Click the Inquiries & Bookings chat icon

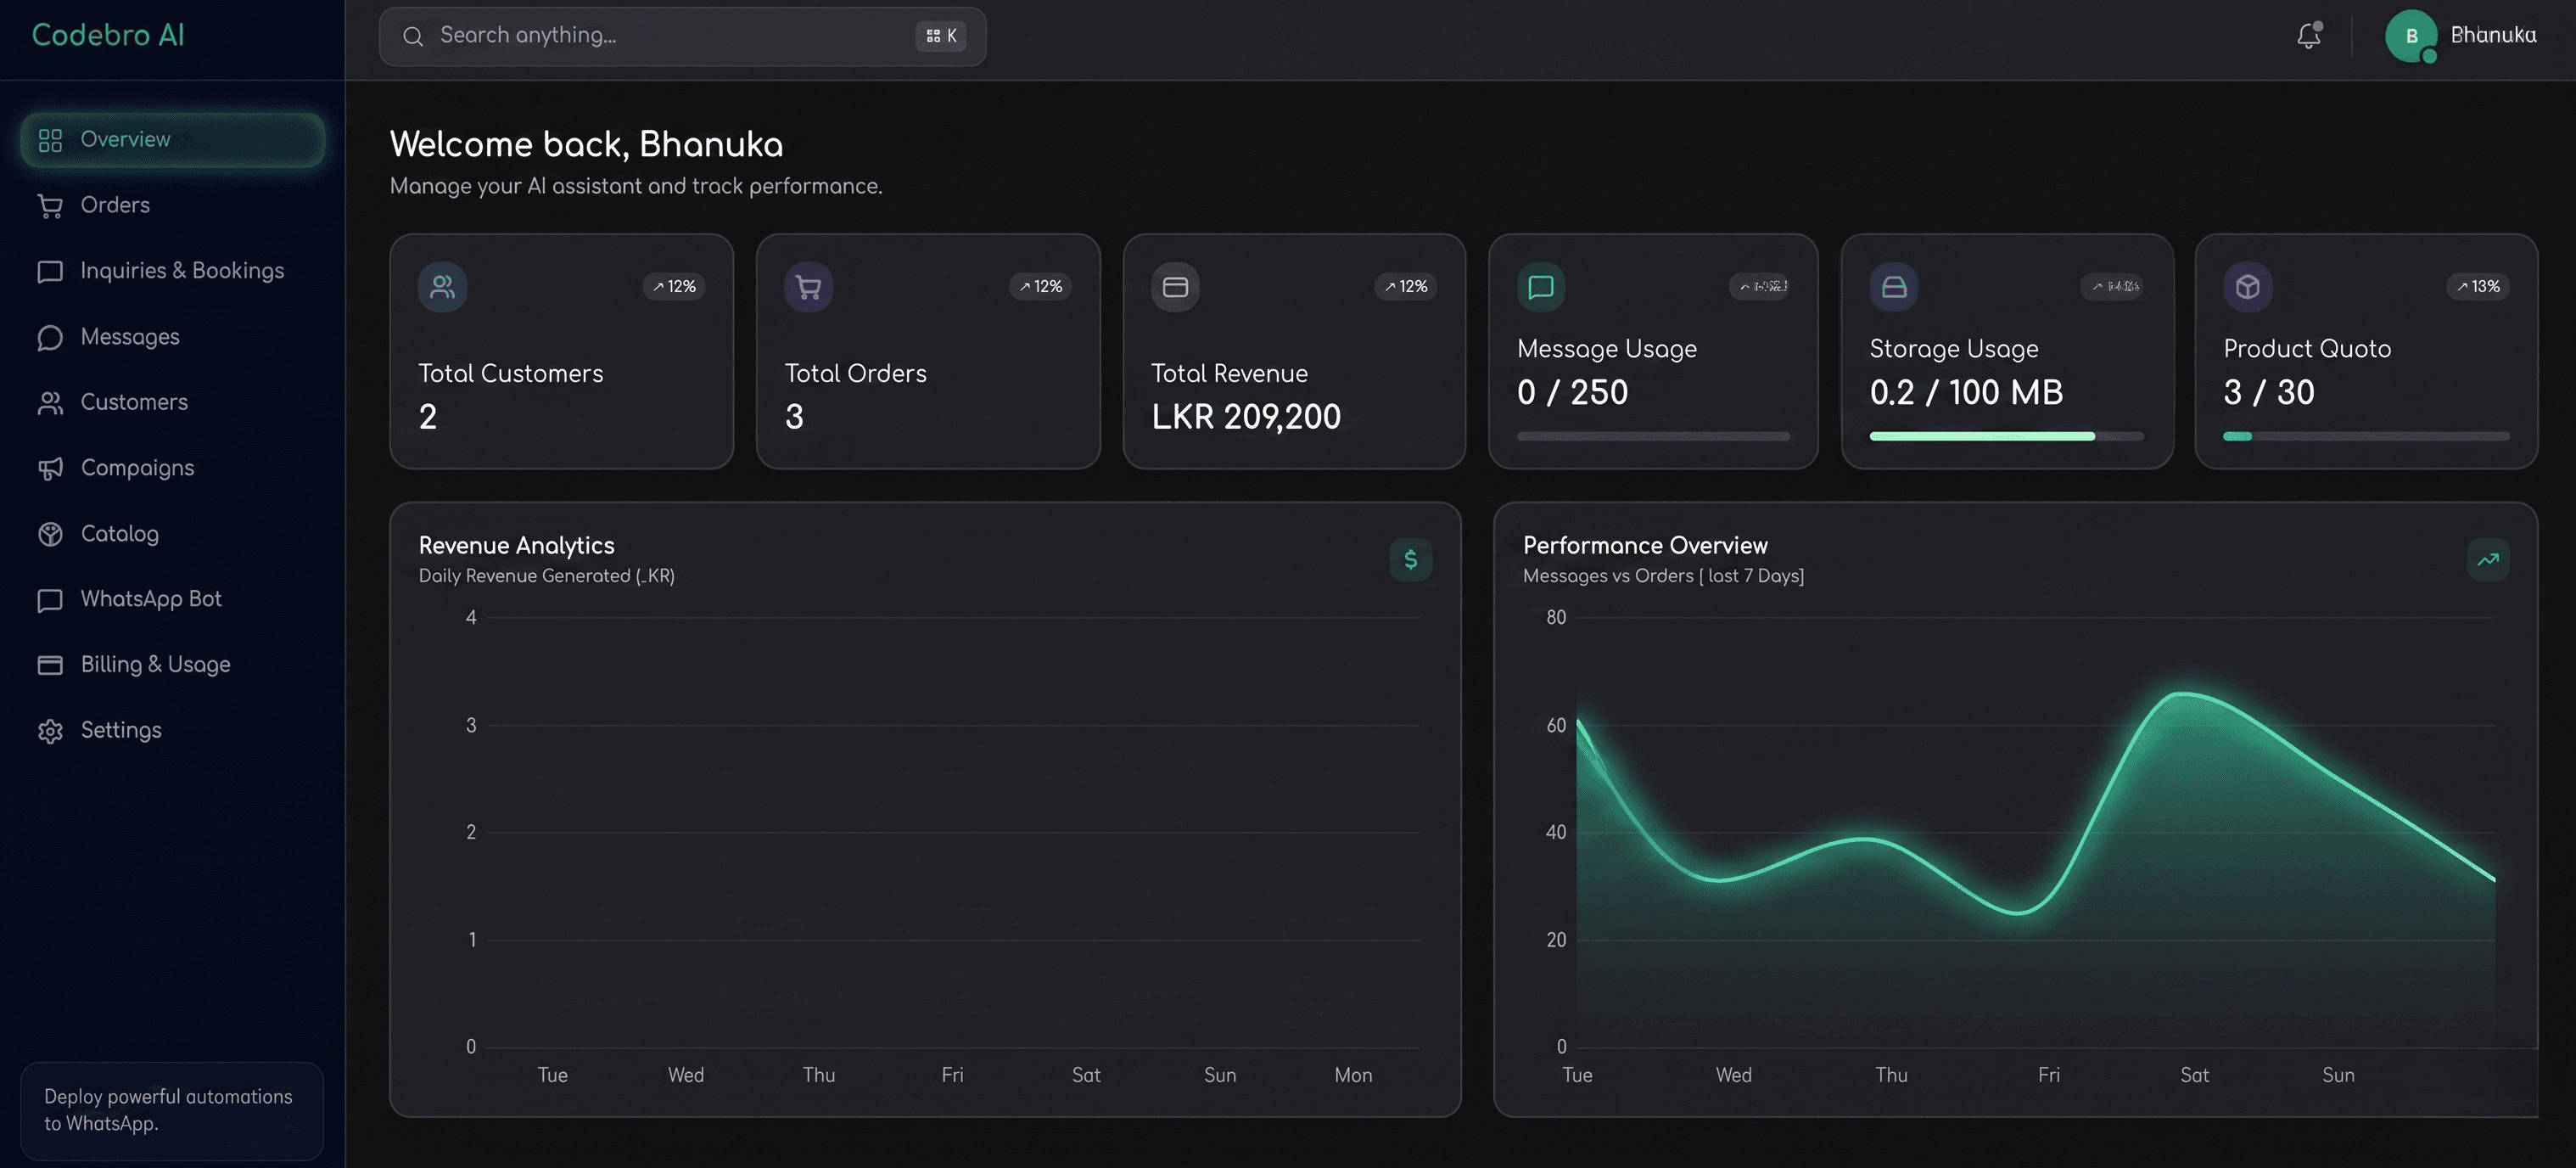coord(50,271)
